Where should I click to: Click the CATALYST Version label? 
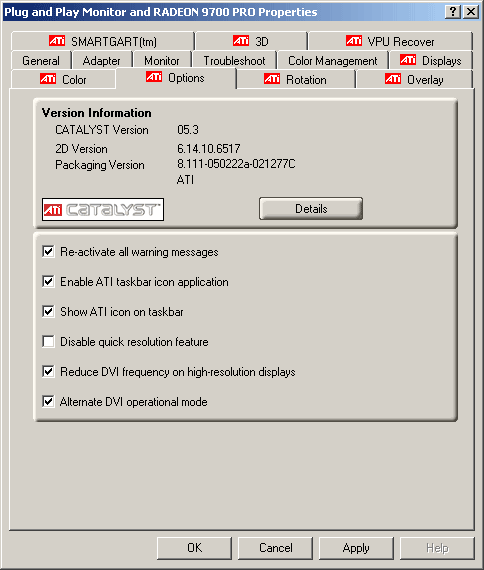pyautogui.click(x=102, y=130)
